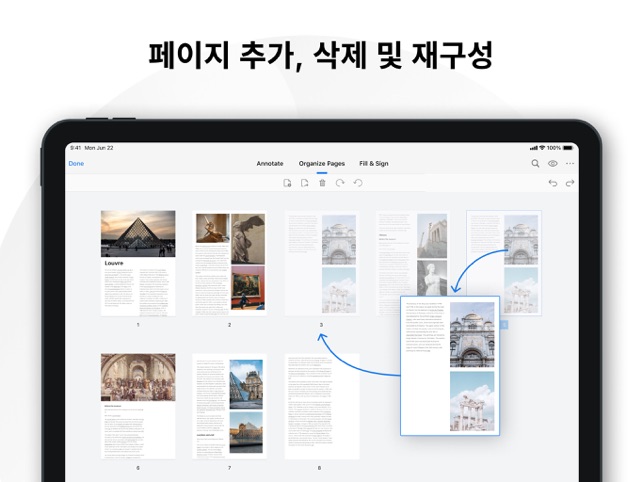The width and height of the screenshot is (643, 482).
Task: Click the extract page icon
Action: 304,183
